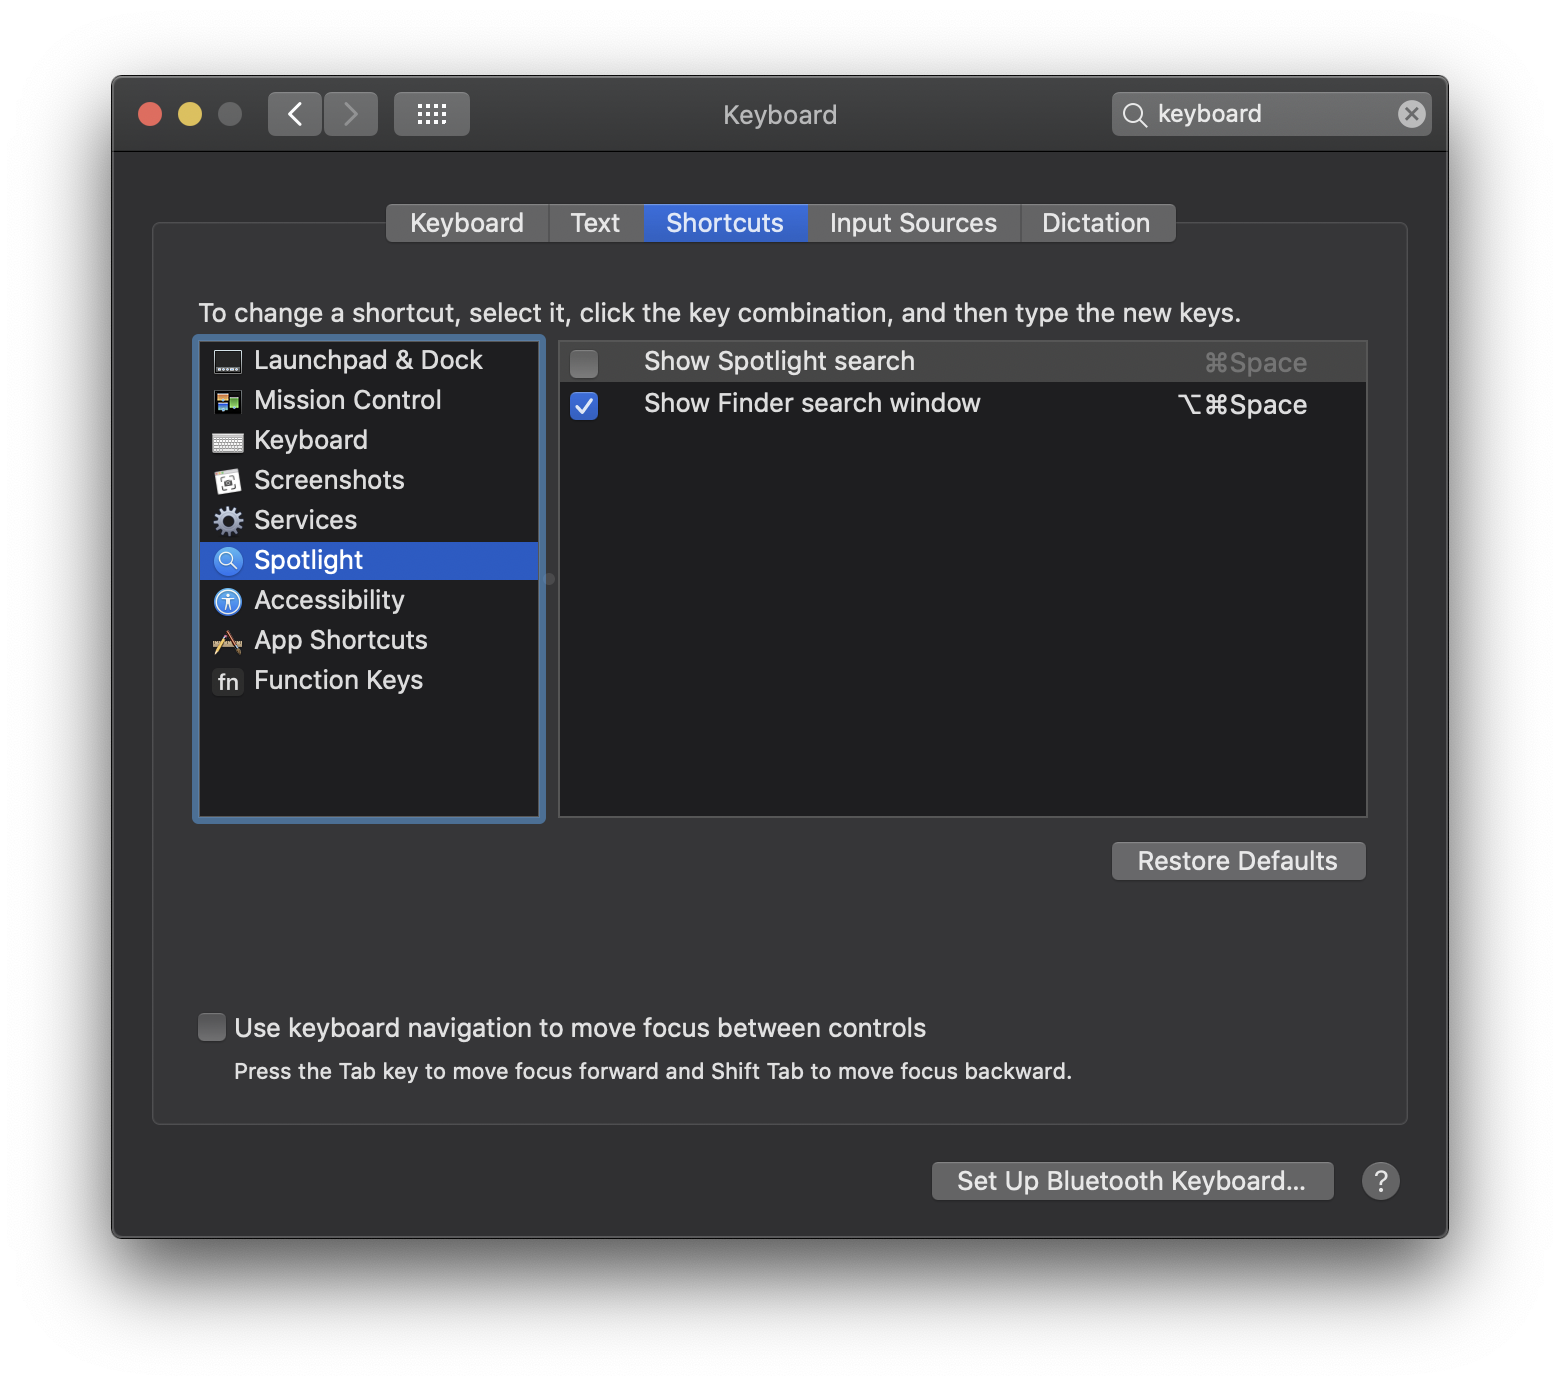Navigate back with the left arrow button
The width and height of the screenshot is (1560, 1386).
coord(294,113)
